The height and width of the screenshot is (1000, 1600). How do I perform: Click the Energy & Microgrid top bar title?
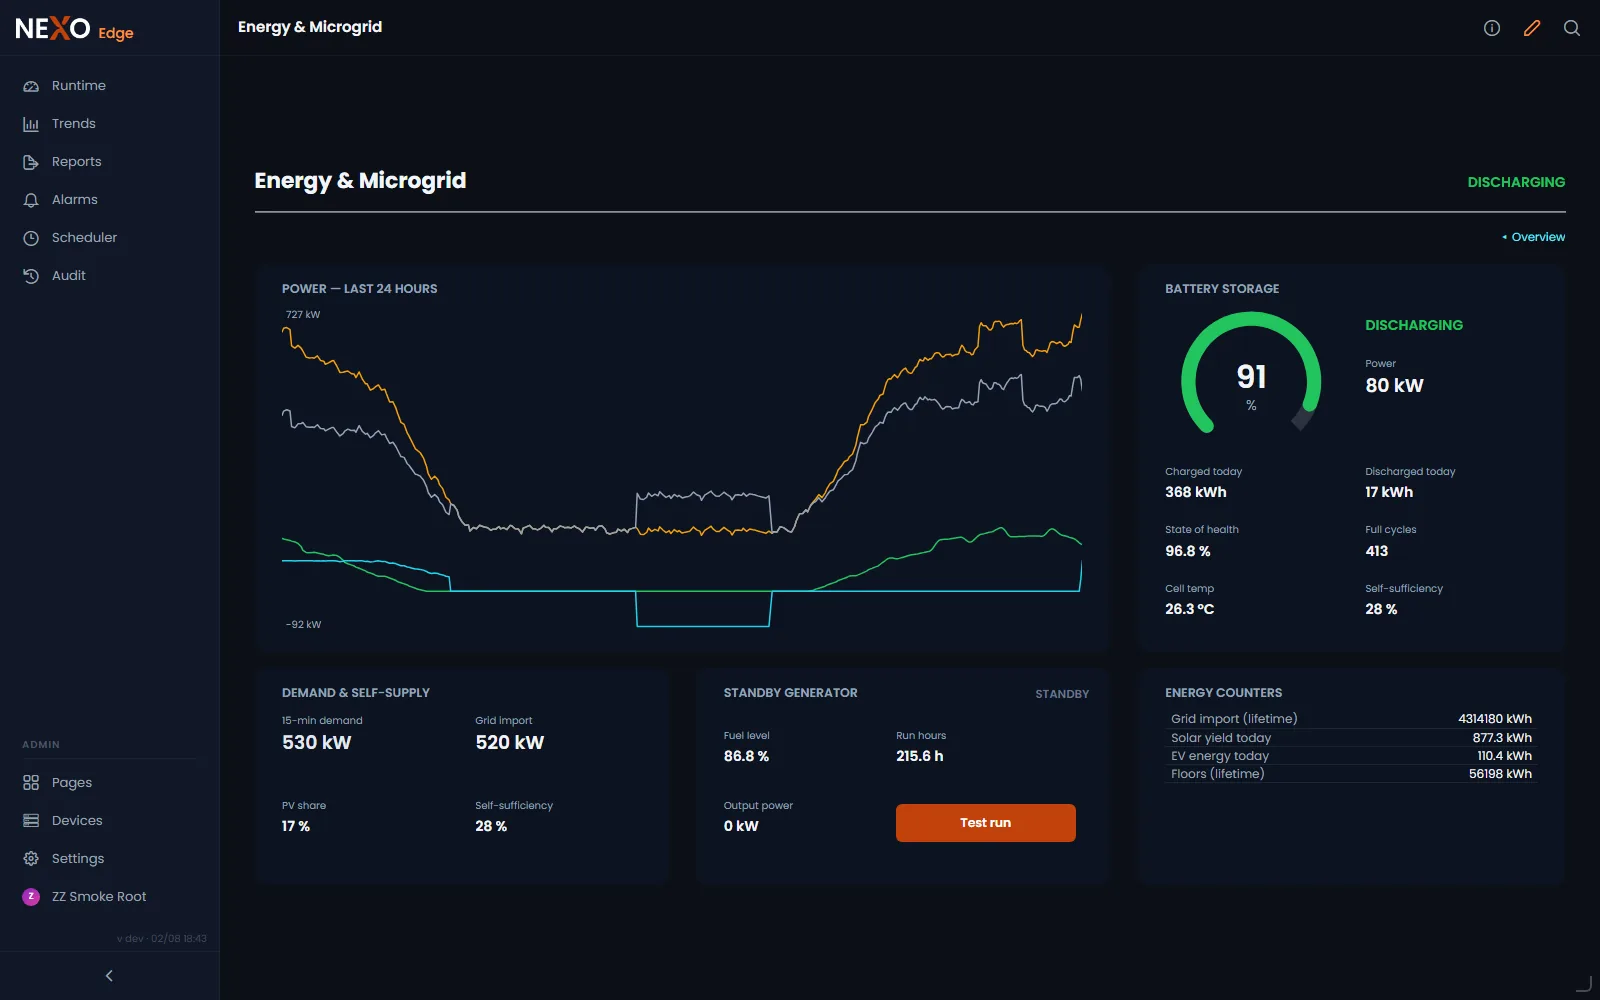point(310,27)
